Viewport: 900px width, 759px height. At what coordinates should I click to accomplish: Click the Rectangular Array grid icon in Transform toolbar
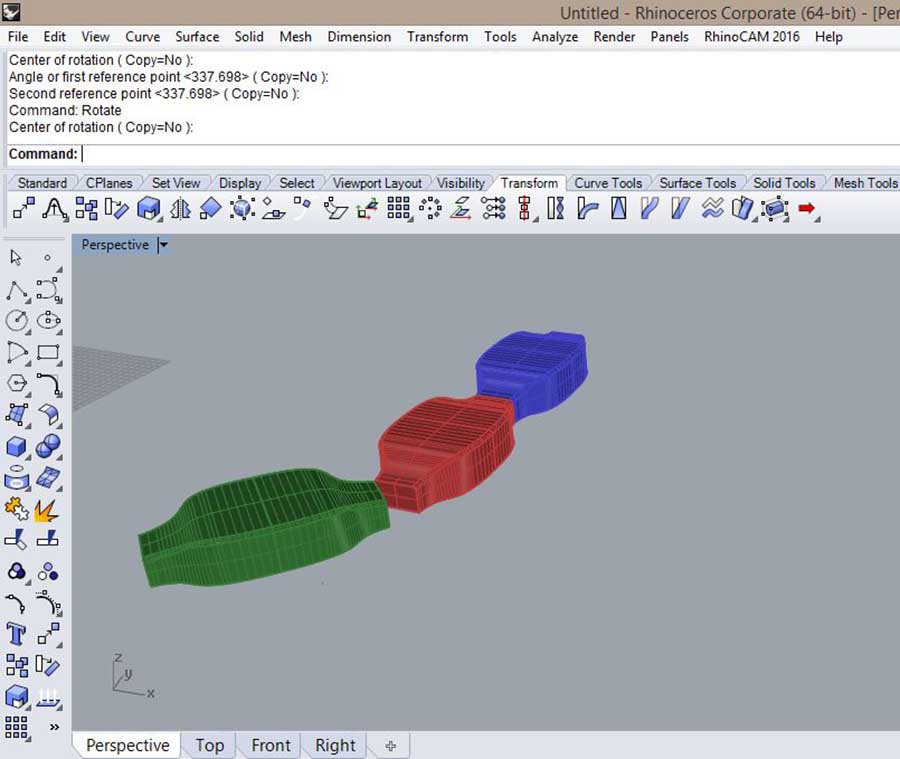click(399, 208)
